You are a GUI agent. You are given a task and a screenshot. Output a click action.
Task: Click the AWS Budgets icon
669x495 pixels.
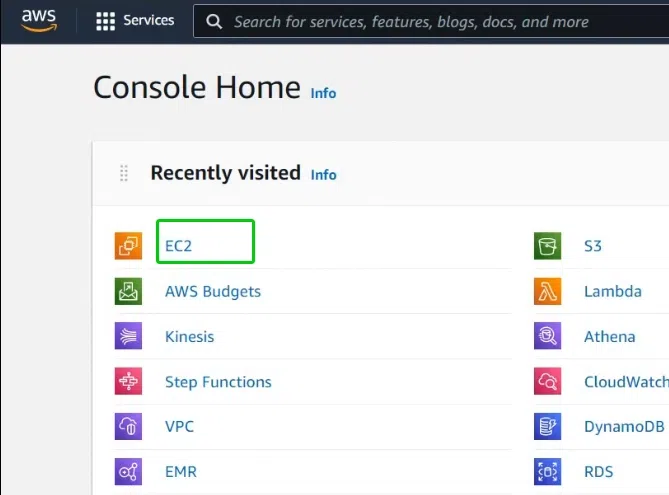[128, 291]
